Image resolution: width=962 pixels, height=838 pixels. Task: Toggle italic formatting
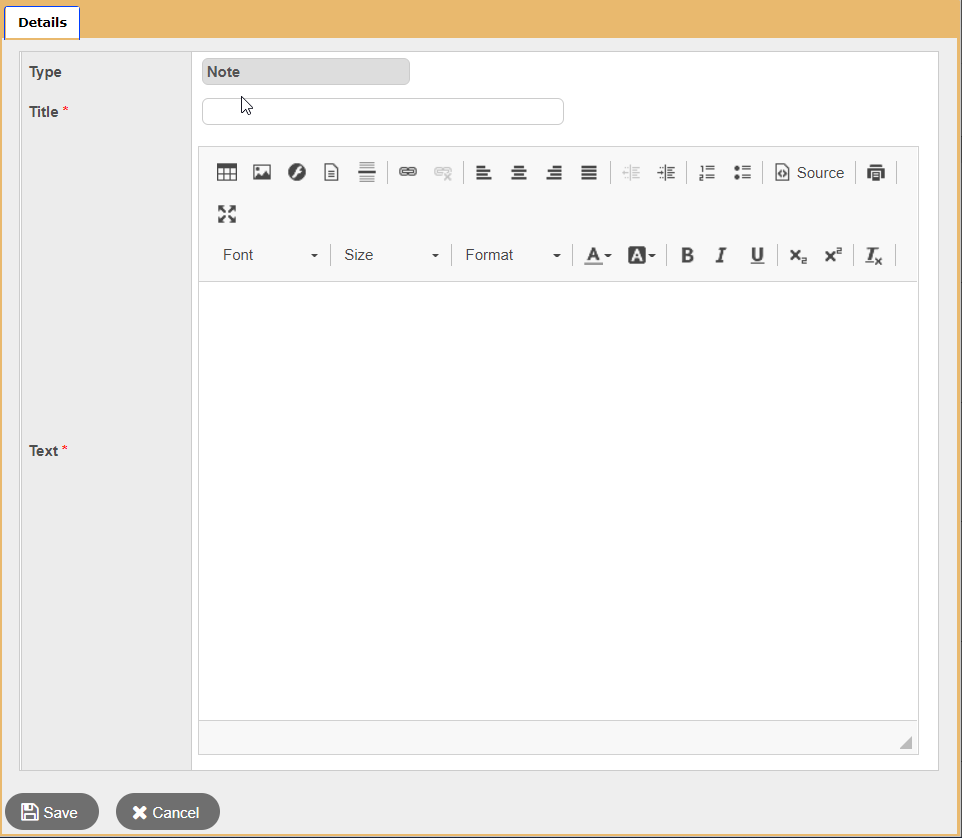coord(721,255)
